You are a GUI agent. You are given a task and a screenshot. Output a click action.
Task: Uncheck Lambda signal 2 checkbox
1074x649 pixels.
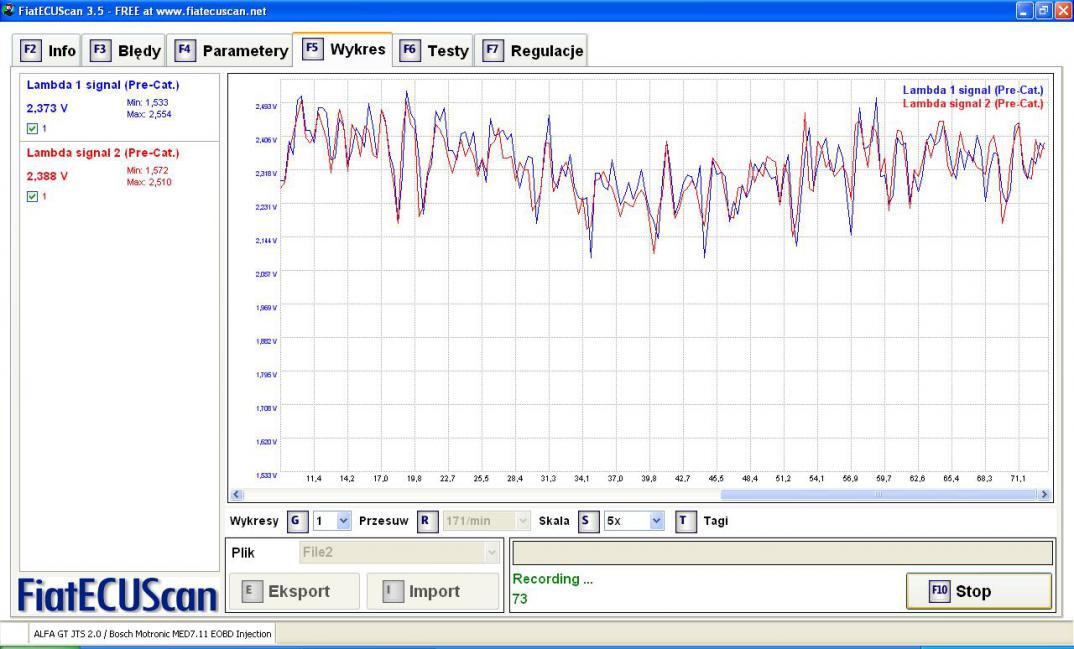point(32,196)
